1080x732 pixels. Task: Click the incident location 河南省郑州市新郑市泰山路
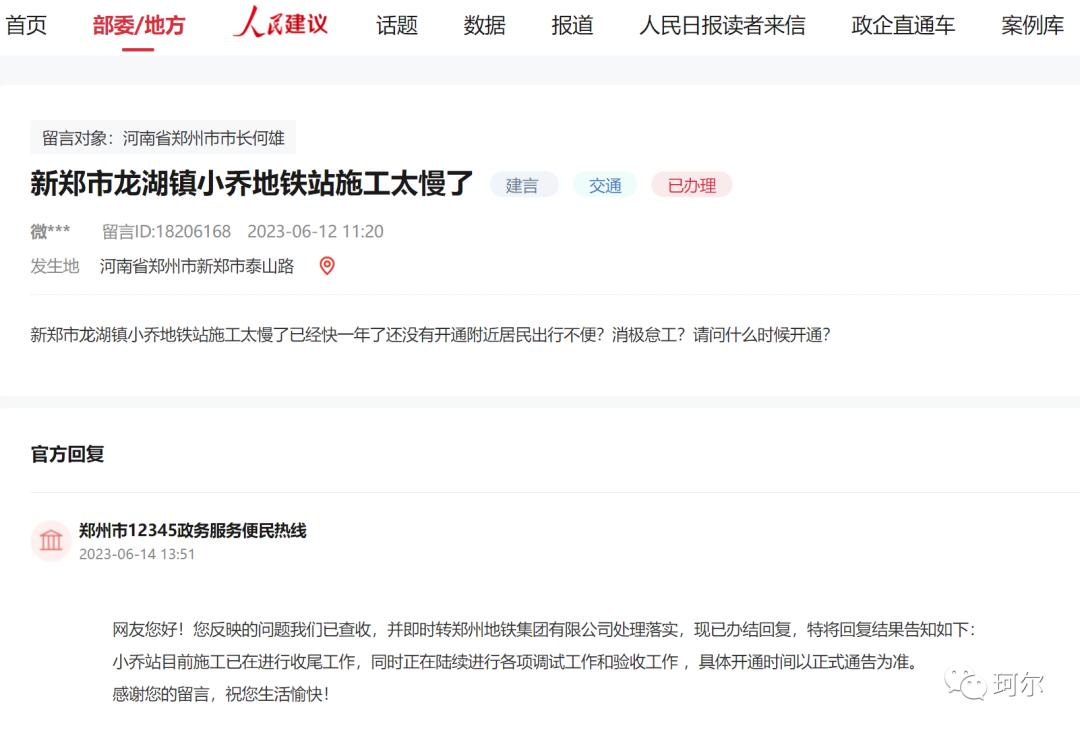(x=196, y=266)
